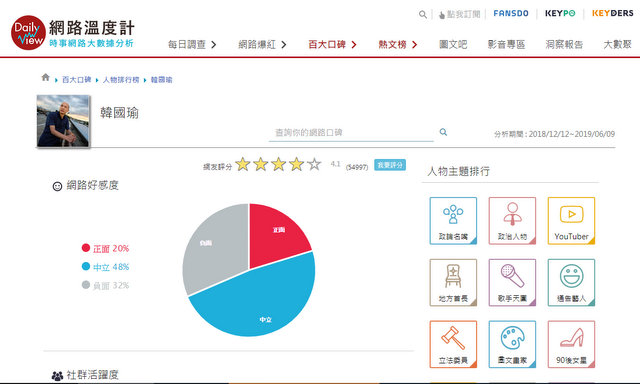Rate with the third star
640x384 pixels.
coord(278,164)
